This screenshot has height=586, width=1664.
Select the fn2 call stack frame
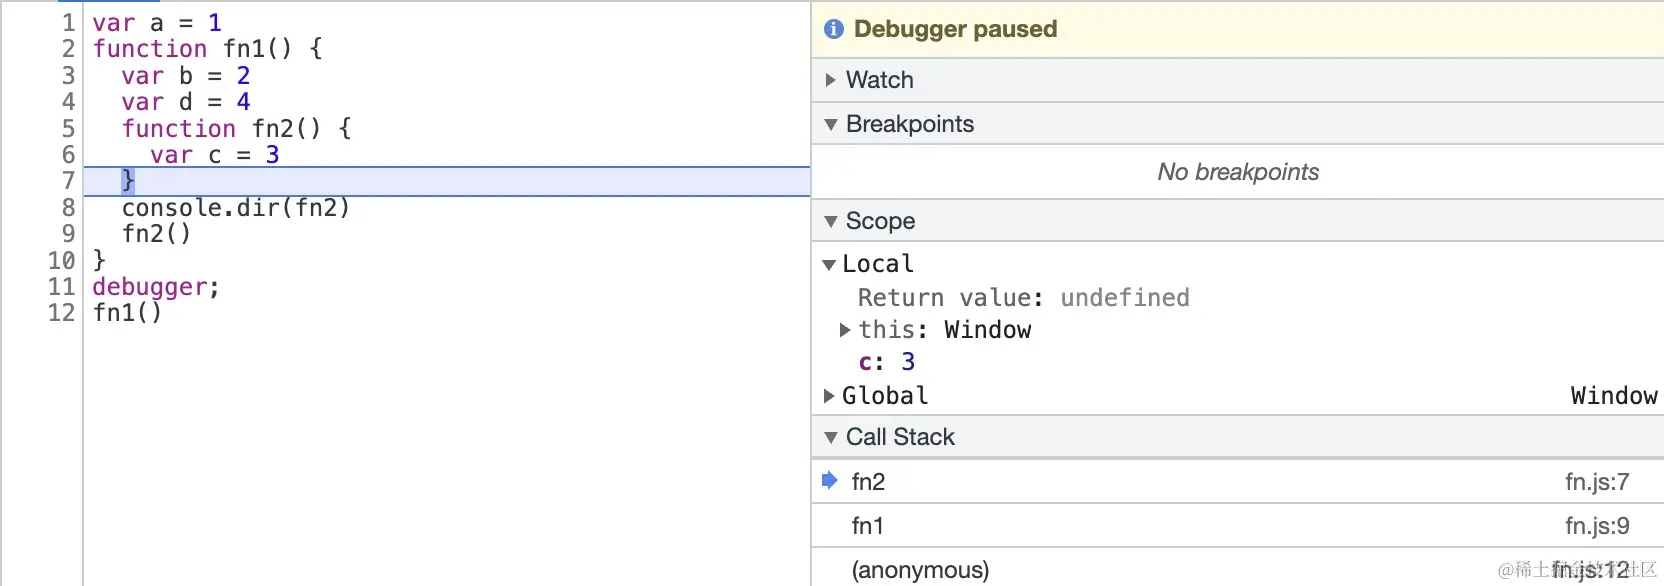tap(868, 482)
